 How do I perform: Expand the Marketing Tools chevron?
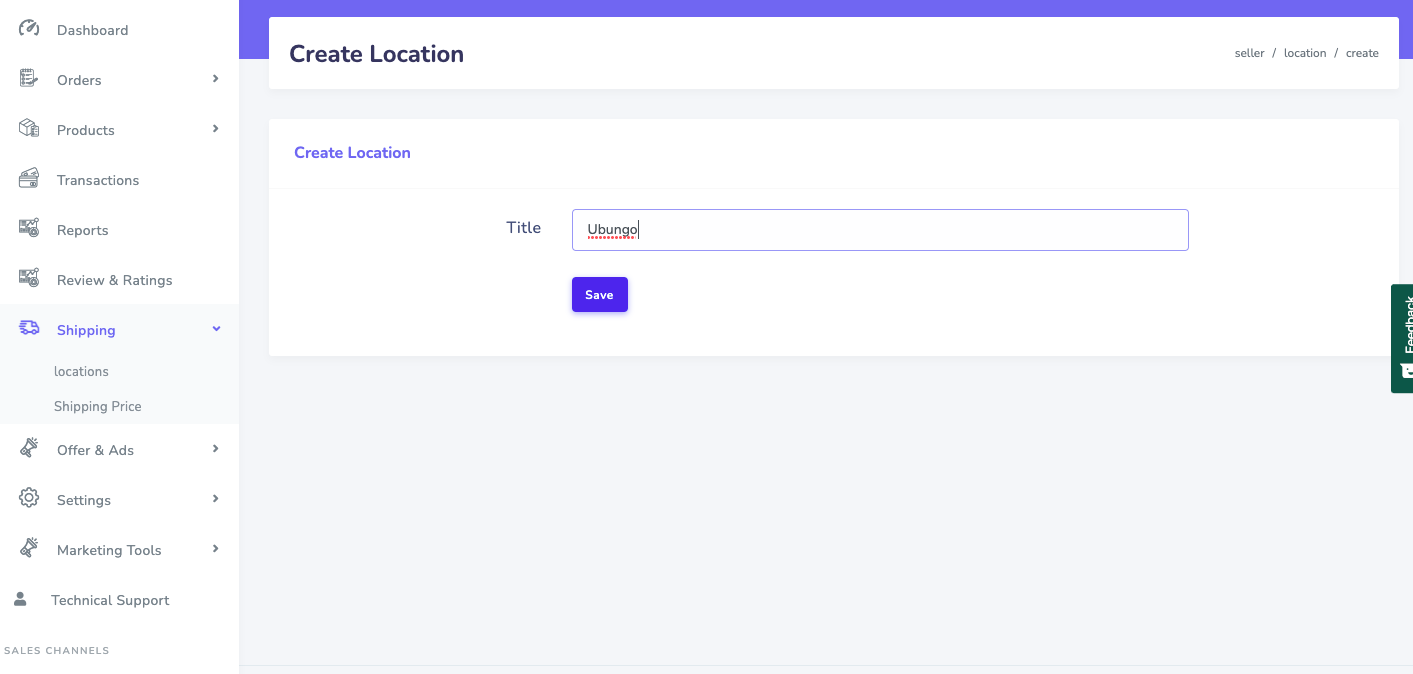215,549
